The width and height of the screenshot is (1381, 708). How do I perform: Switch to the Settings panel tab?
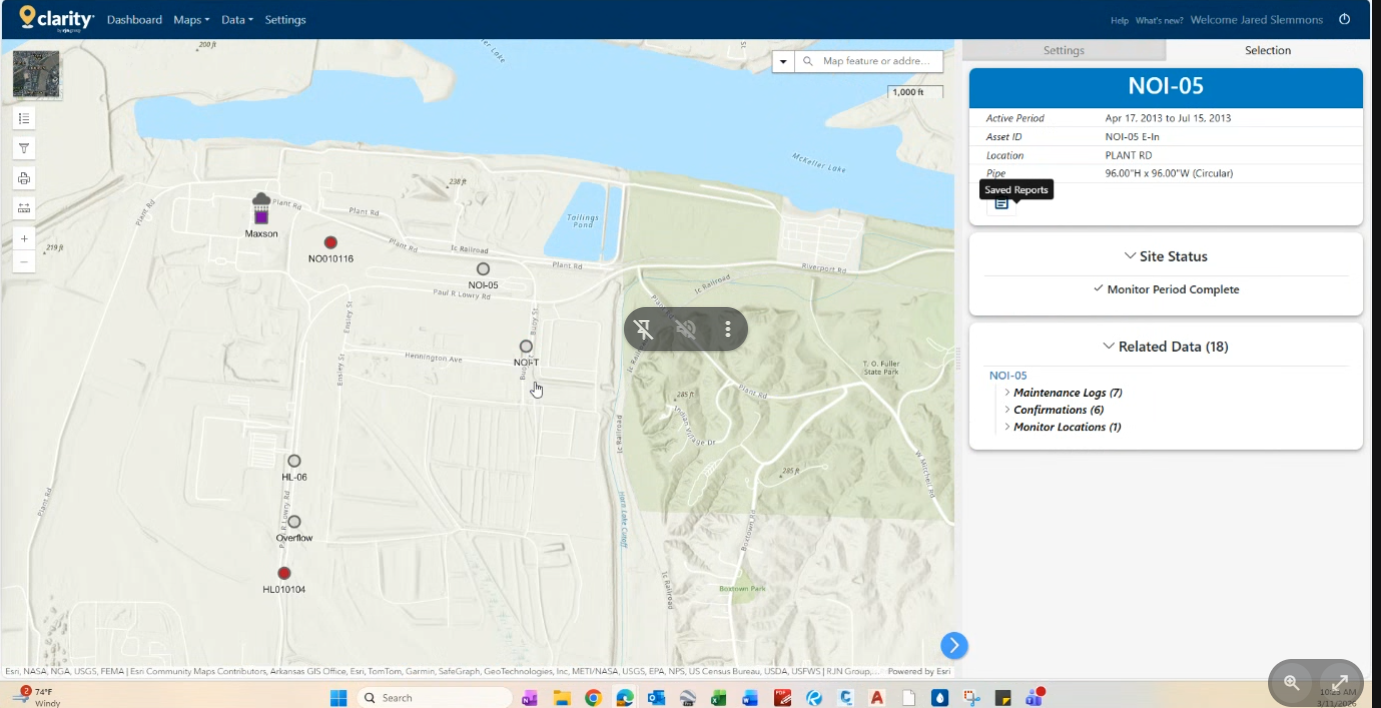(x=1063, y=50)
